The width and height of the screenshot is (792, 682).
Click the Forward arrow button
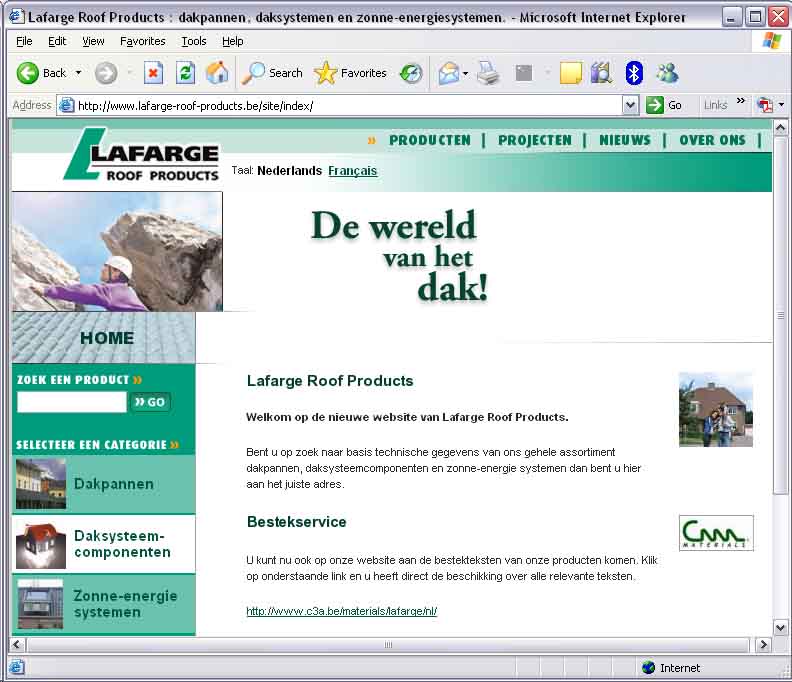(x=106, y=73)
